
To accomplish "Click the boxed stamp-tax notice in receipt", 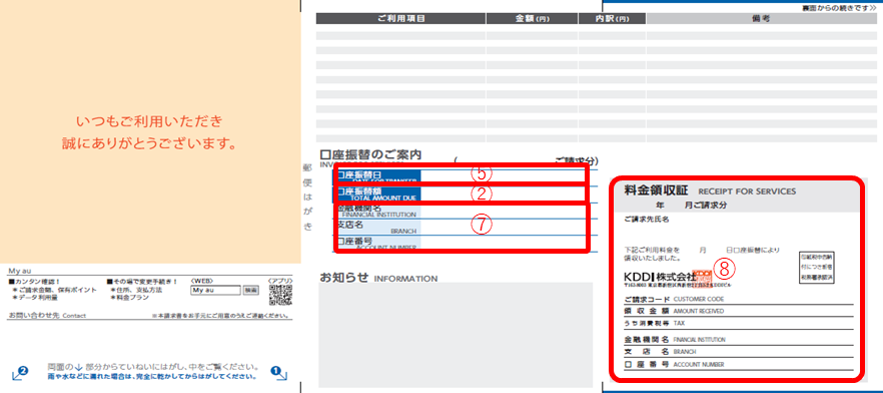I will coord(816,267).
